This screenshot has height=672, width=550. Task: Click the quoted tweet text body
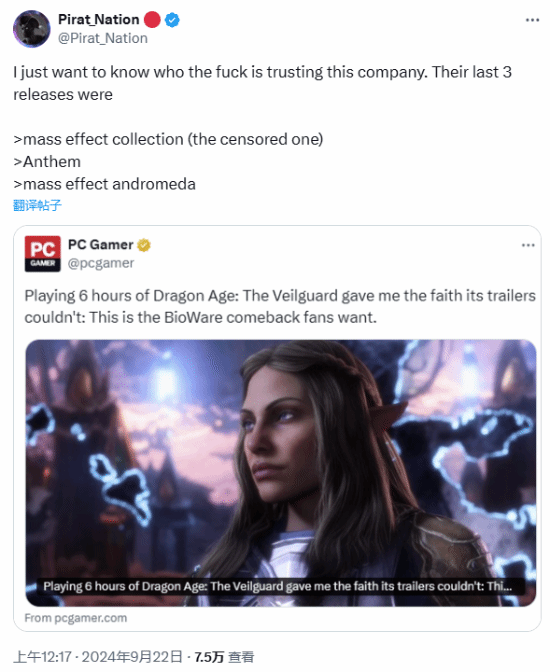pos(280,306)
